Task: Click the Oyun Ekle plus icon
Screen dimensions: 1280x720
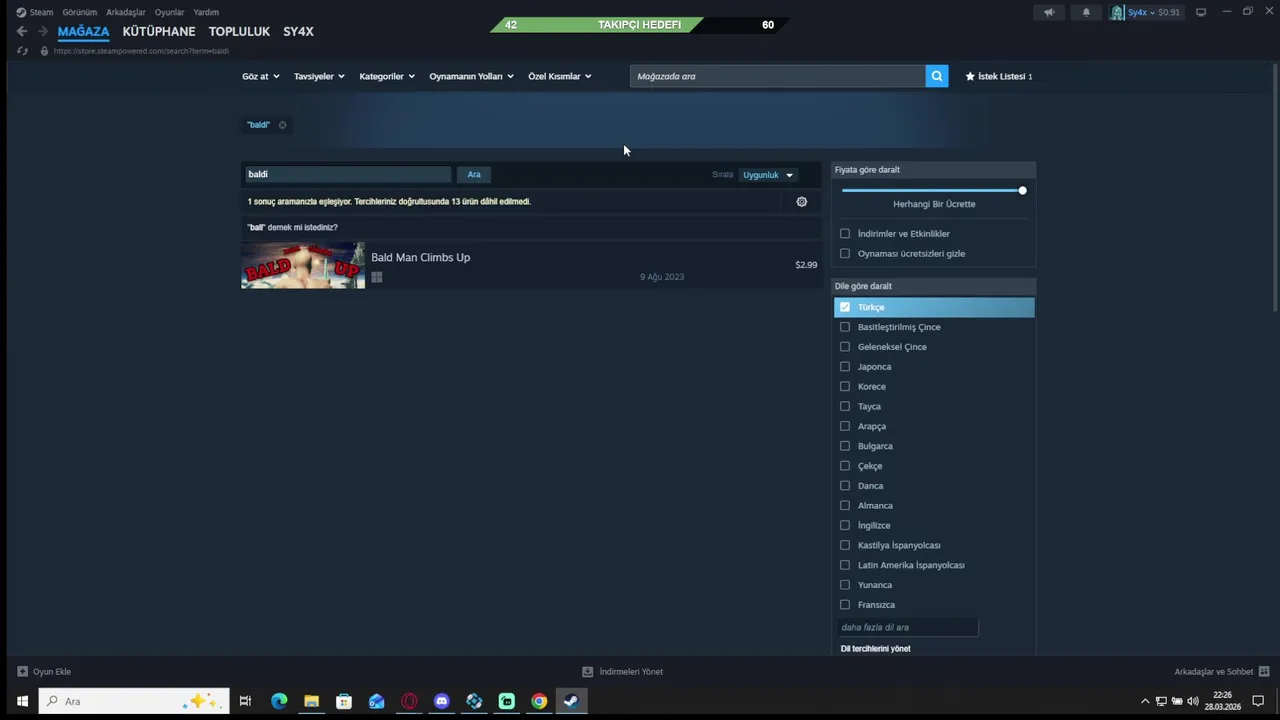Action: (22, 672)
